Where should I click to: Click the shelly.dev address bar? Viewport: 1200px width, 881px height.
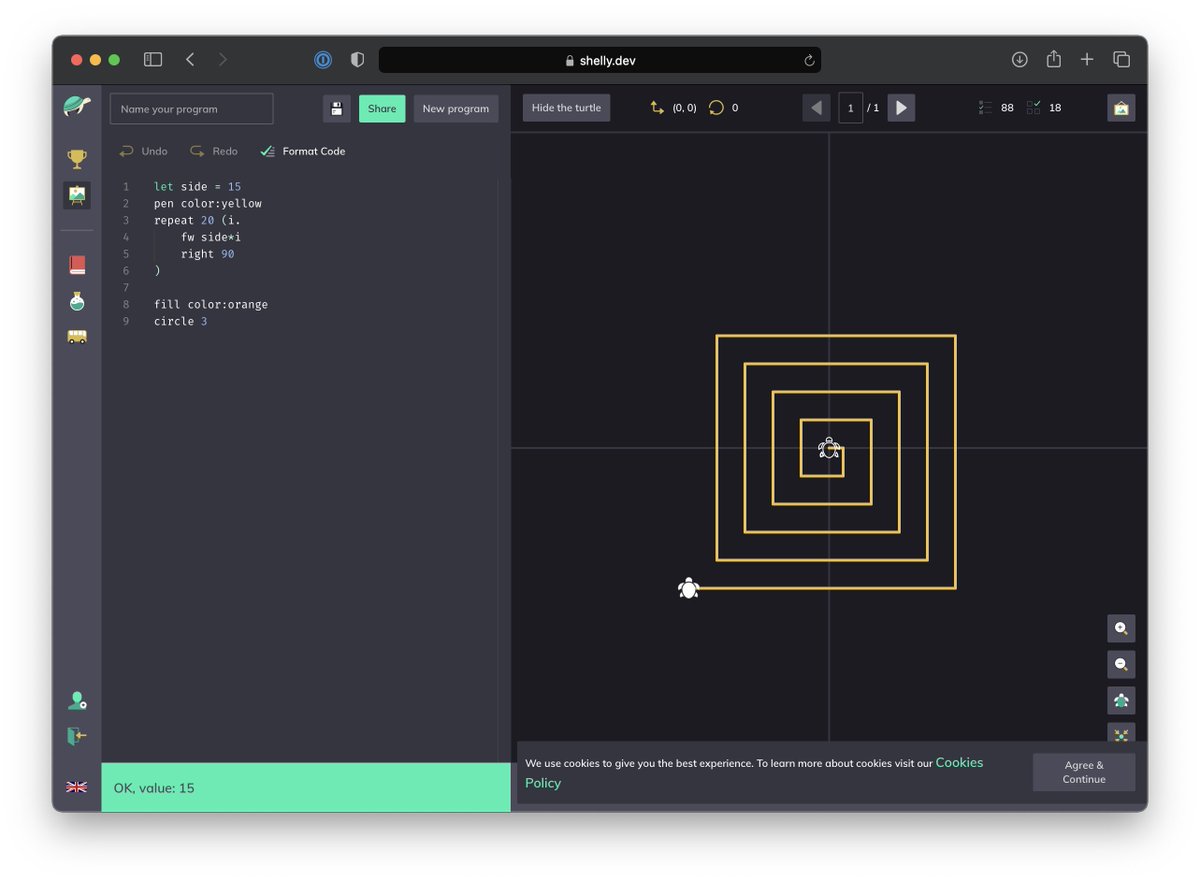pos(600,60)
